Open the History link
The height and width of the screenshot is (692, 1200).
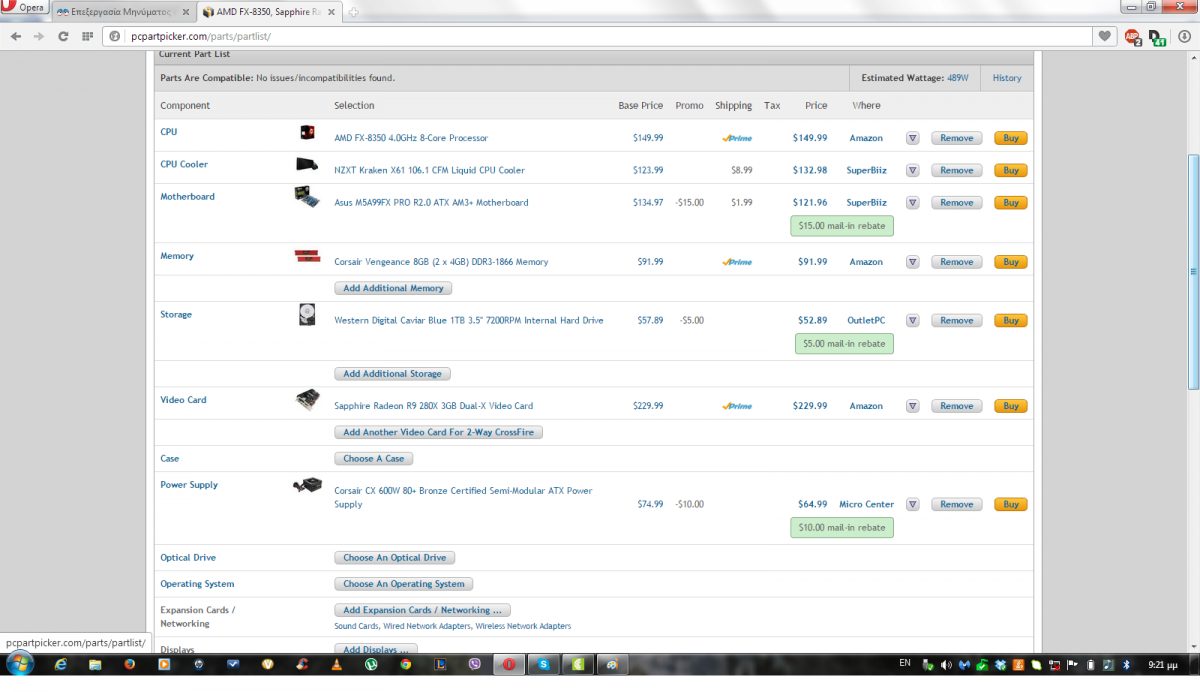(x=1007, y=78)
